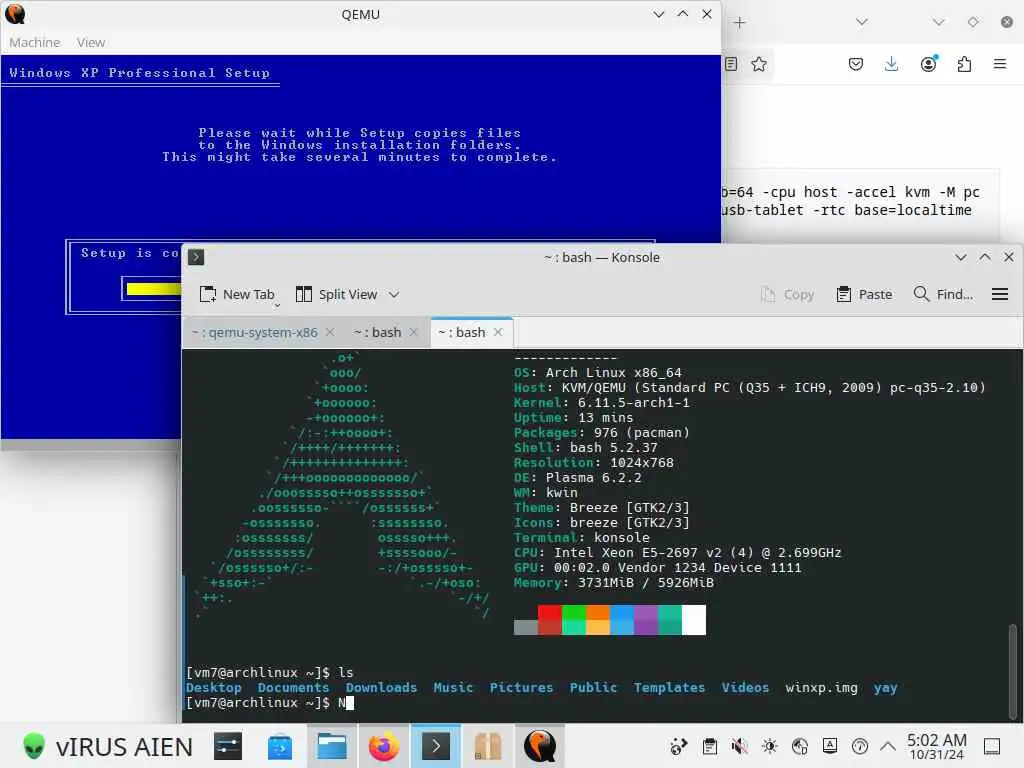
Task: Click 'CPU: Intel Xeon E5-2697' line
Action: click(x=677, y=553)
